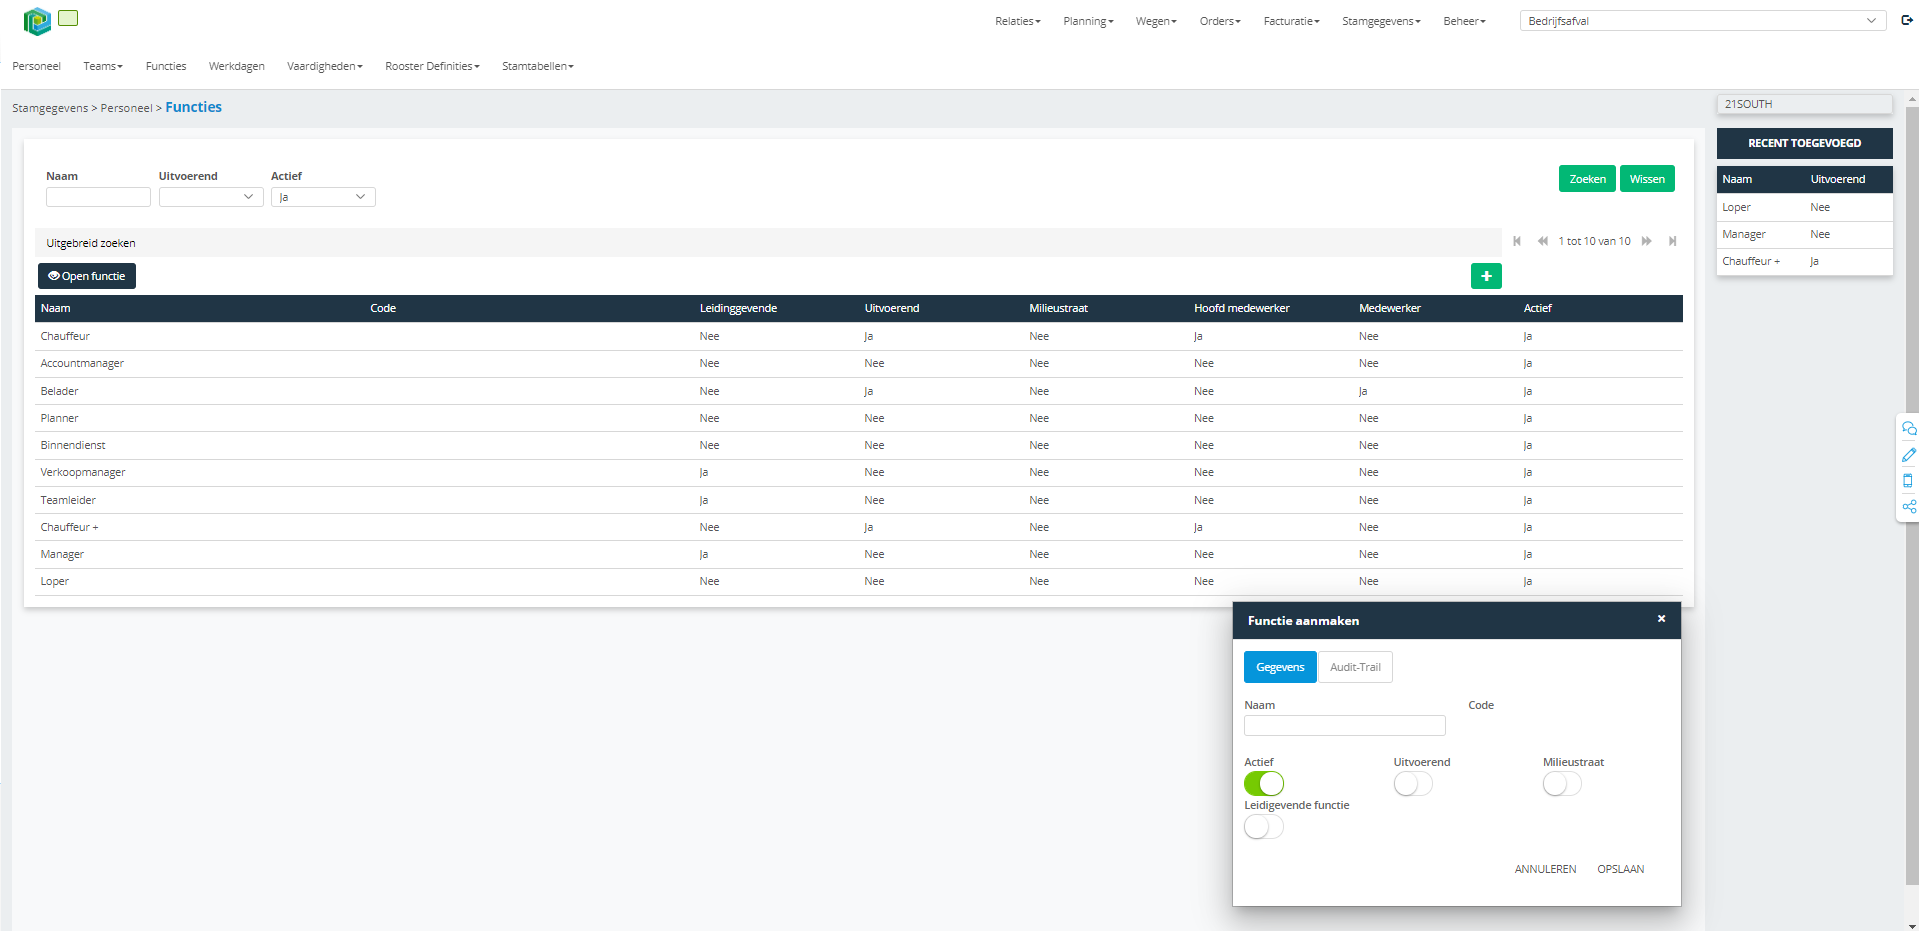This screenshot has height=931, width=1919.
Task: Click the Open functie button
Action: click(87, 276)
